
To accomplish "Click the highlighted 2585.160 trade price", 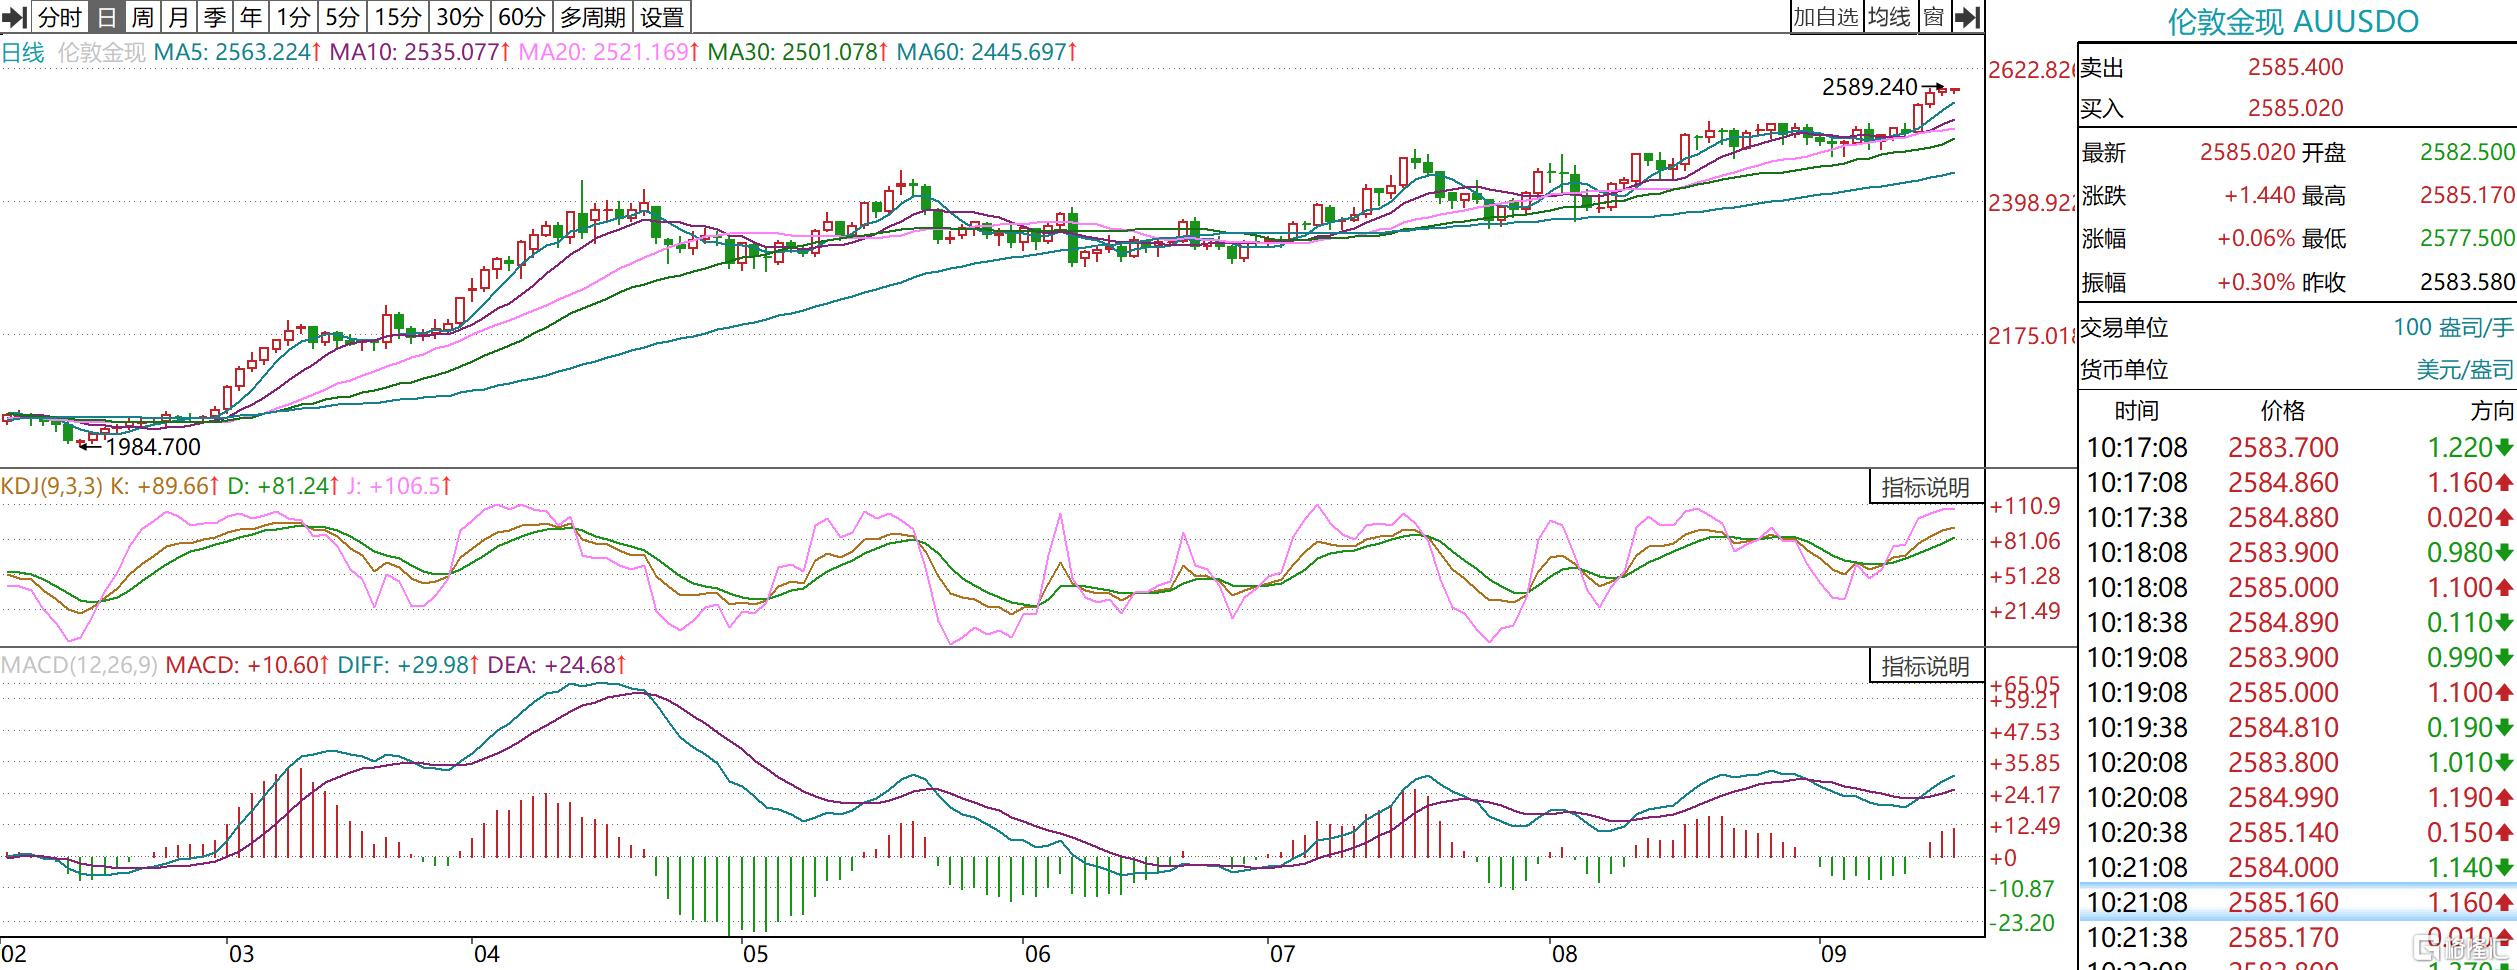I will pyautogui.click(x=2283, y=903).
